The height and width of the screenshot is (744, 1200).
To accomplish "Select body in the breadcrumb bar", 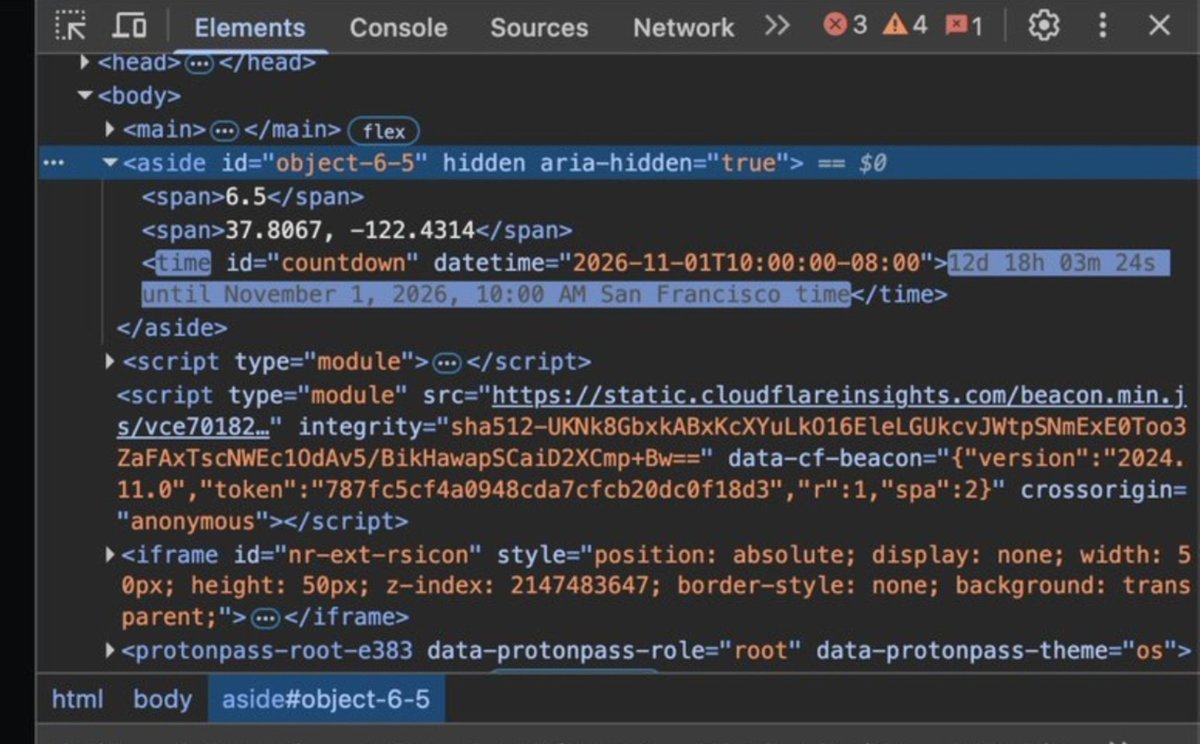I will pos(162,699).
